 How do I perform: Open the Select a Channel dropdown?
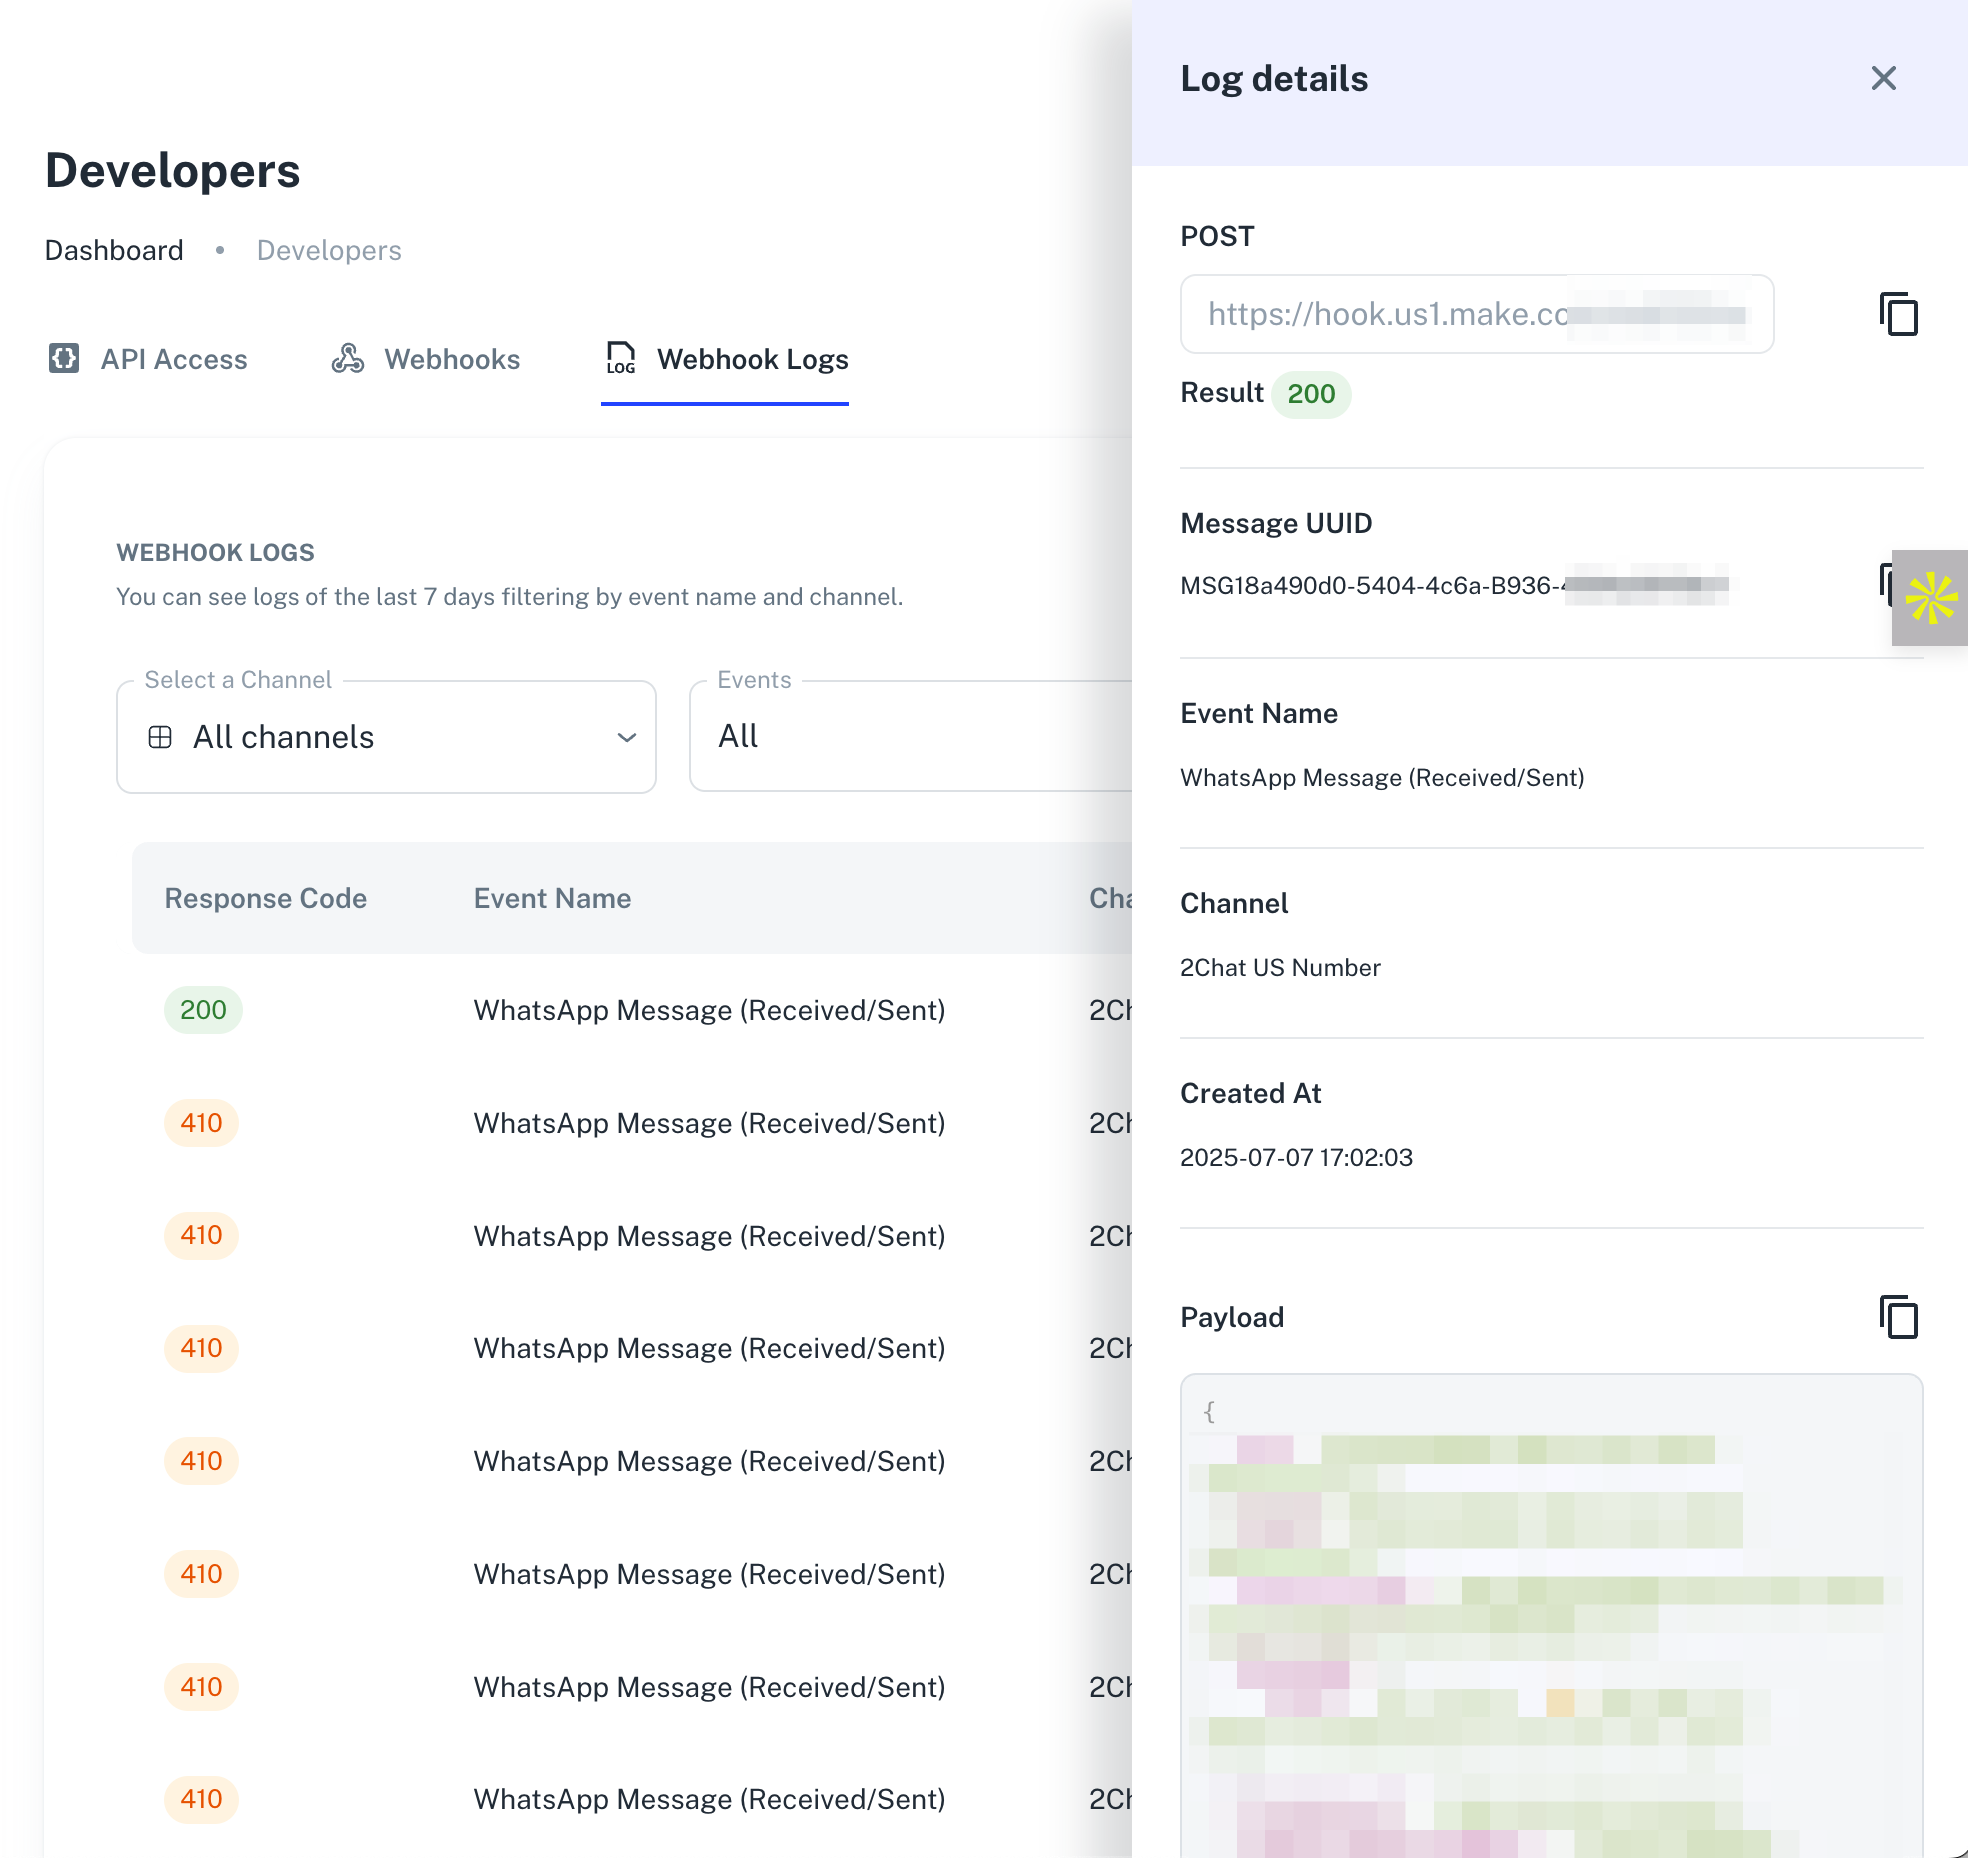pyautogui.click(x=386, y=737)
